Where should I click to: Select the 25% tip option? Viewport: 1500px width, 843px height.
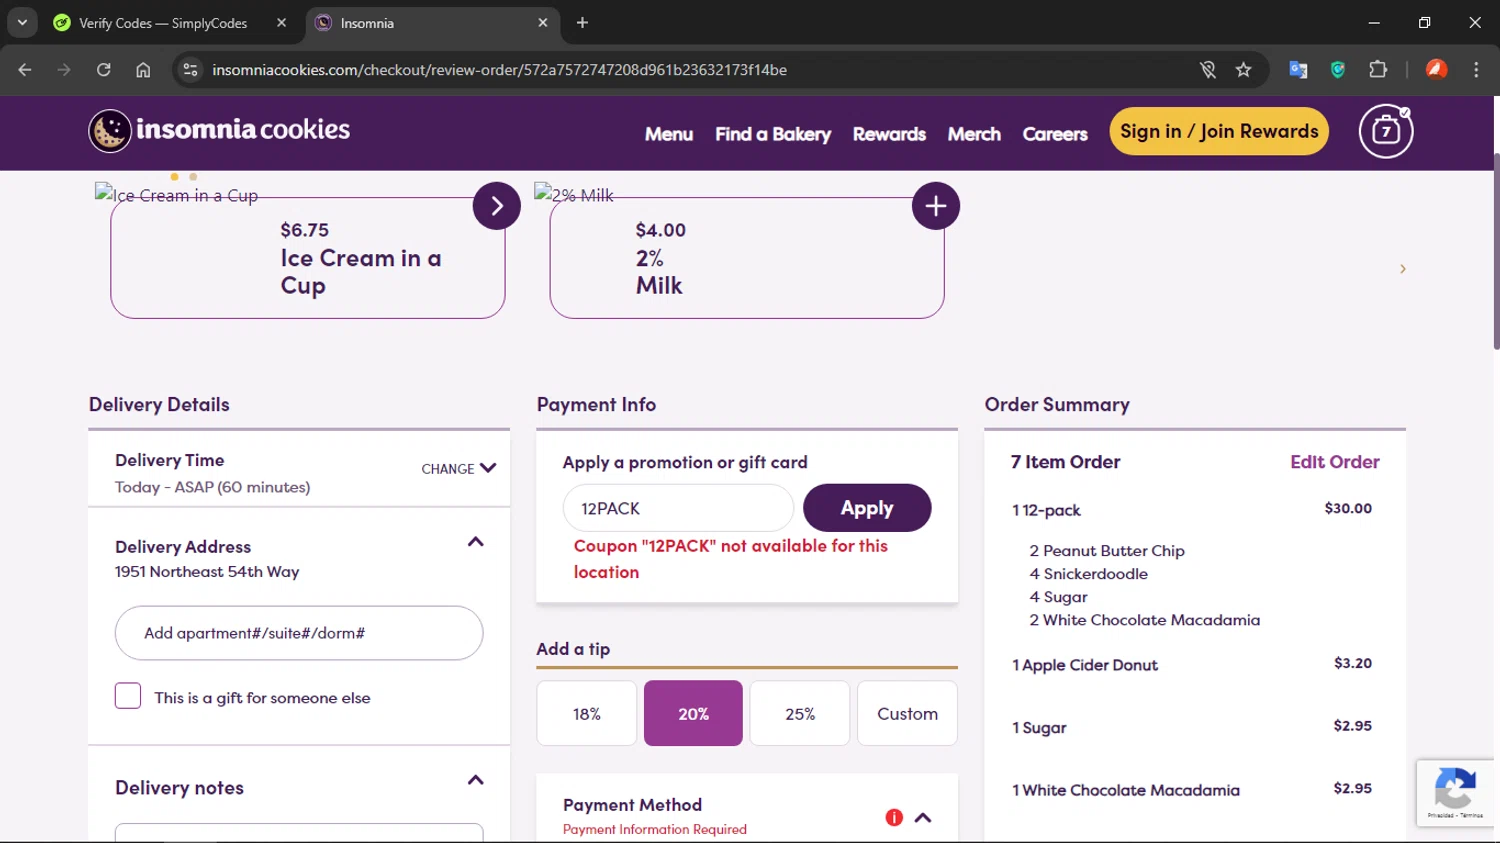(x=800, y=713)
